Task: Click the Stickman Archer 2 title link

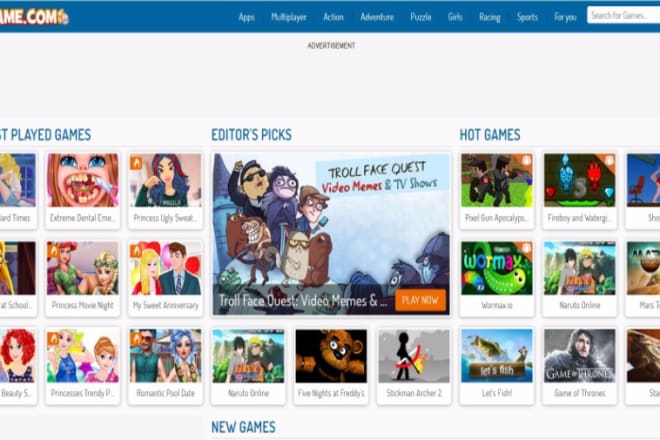Action: [x=414, y=393]
